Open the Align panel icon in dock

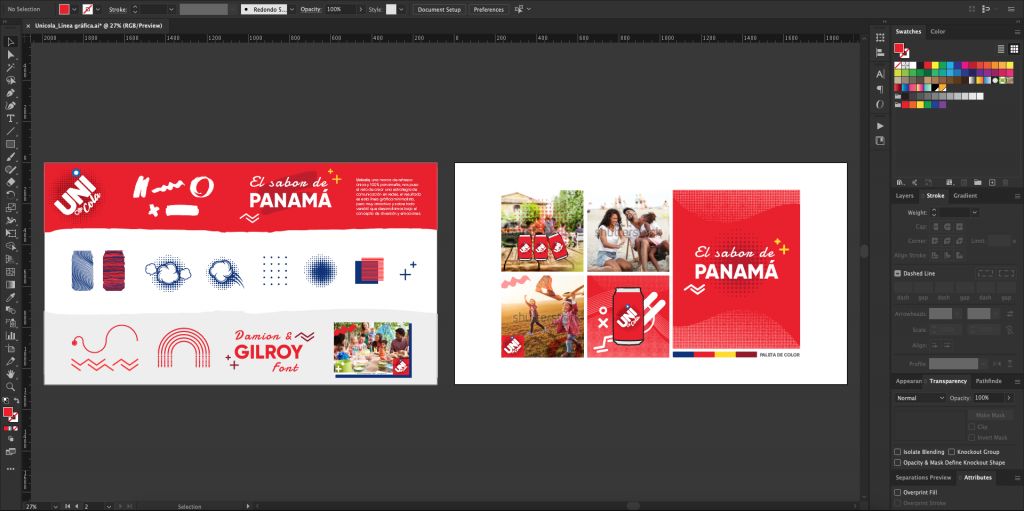coord(880,51)
